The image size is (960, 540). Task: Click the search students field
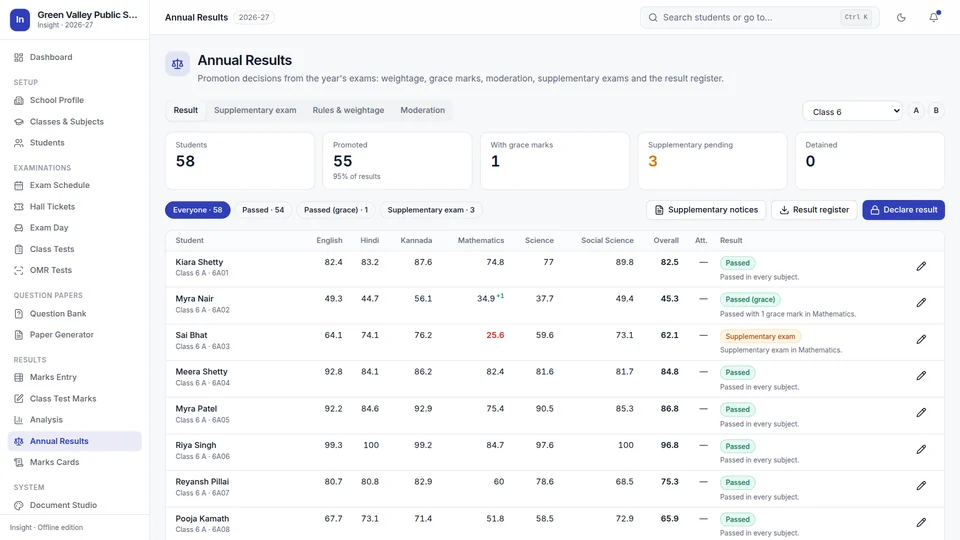point(760,18)
